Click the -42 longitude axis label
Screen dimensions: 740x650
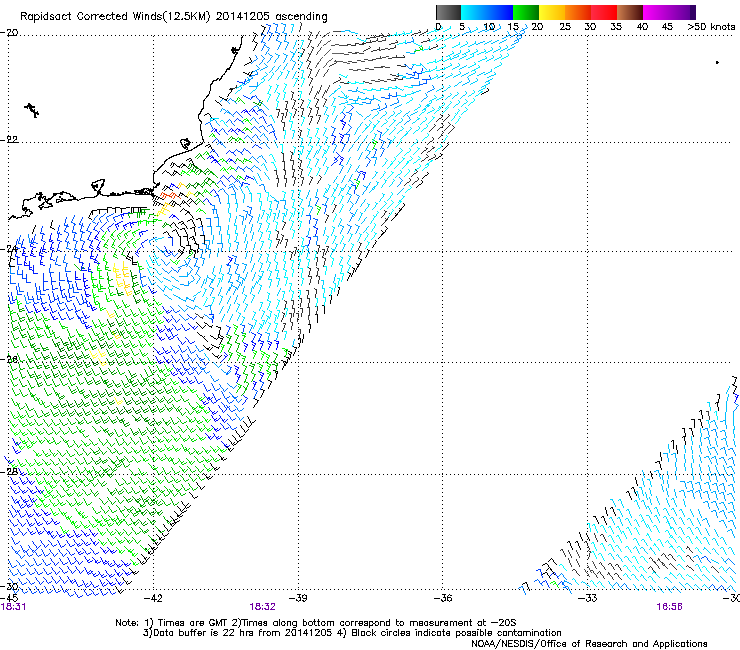(x=153, y=598)
